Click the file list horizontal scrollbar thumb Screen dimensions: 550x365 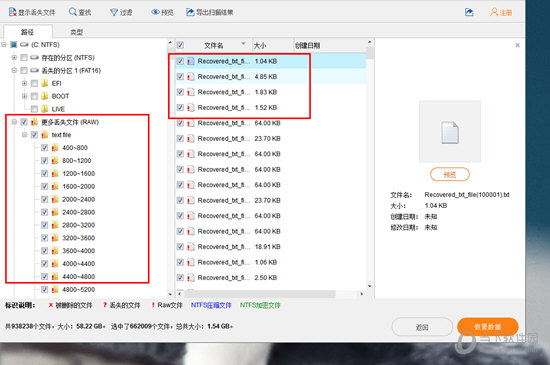click(261, 294)
